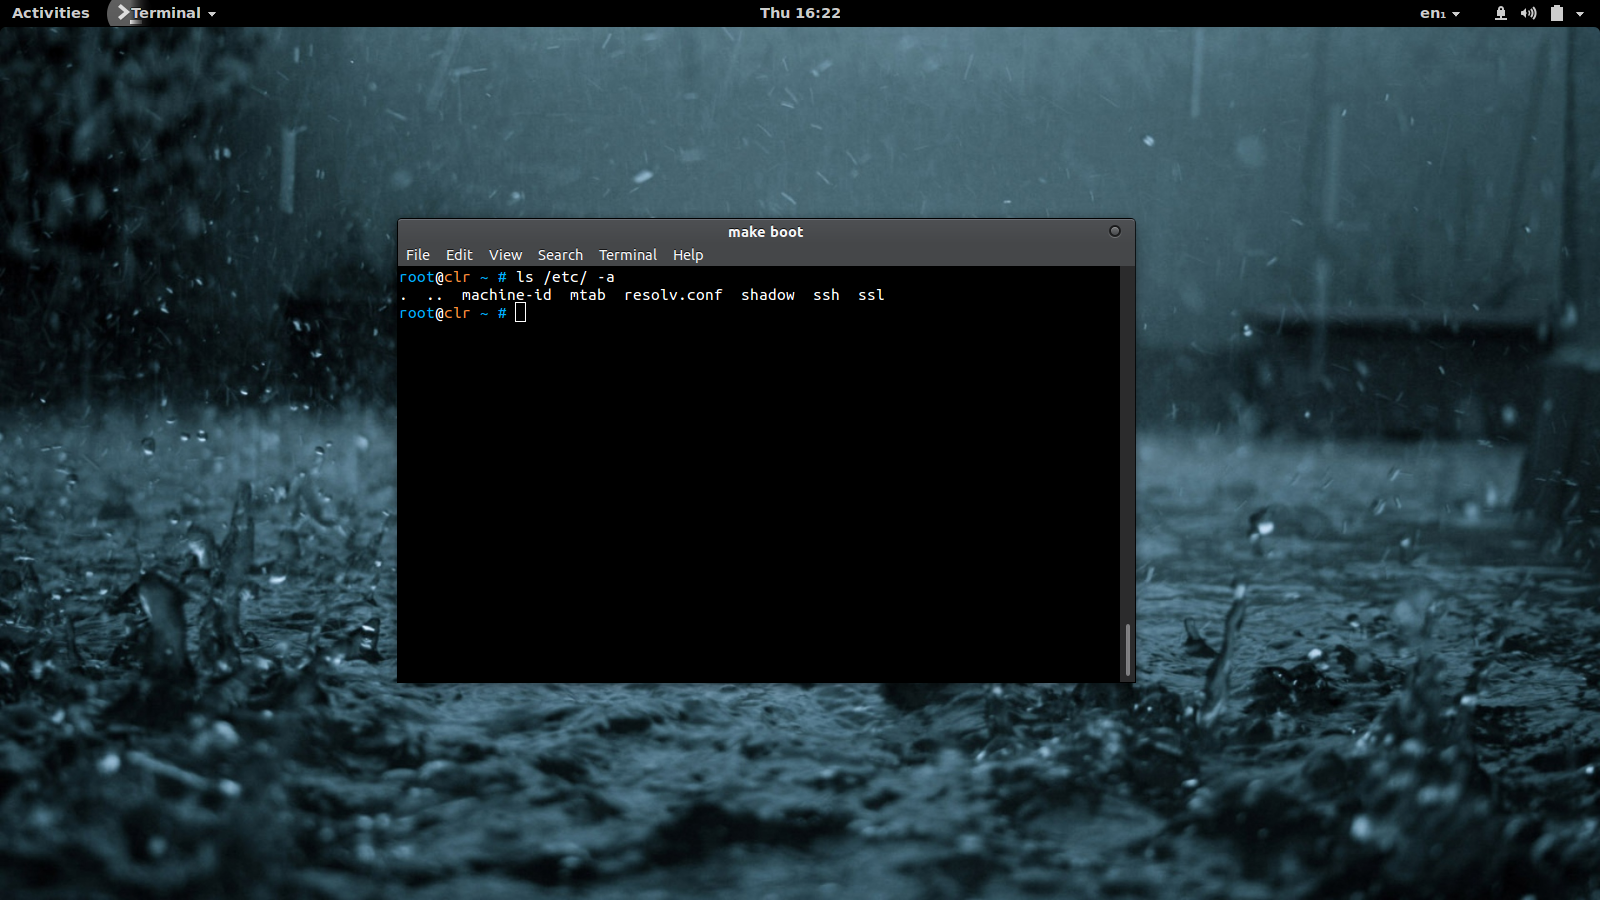Click the notification bell icon in top bar
Image resolution: width=1600 pixels, height=900 pixels.
tap(1501, 13)
